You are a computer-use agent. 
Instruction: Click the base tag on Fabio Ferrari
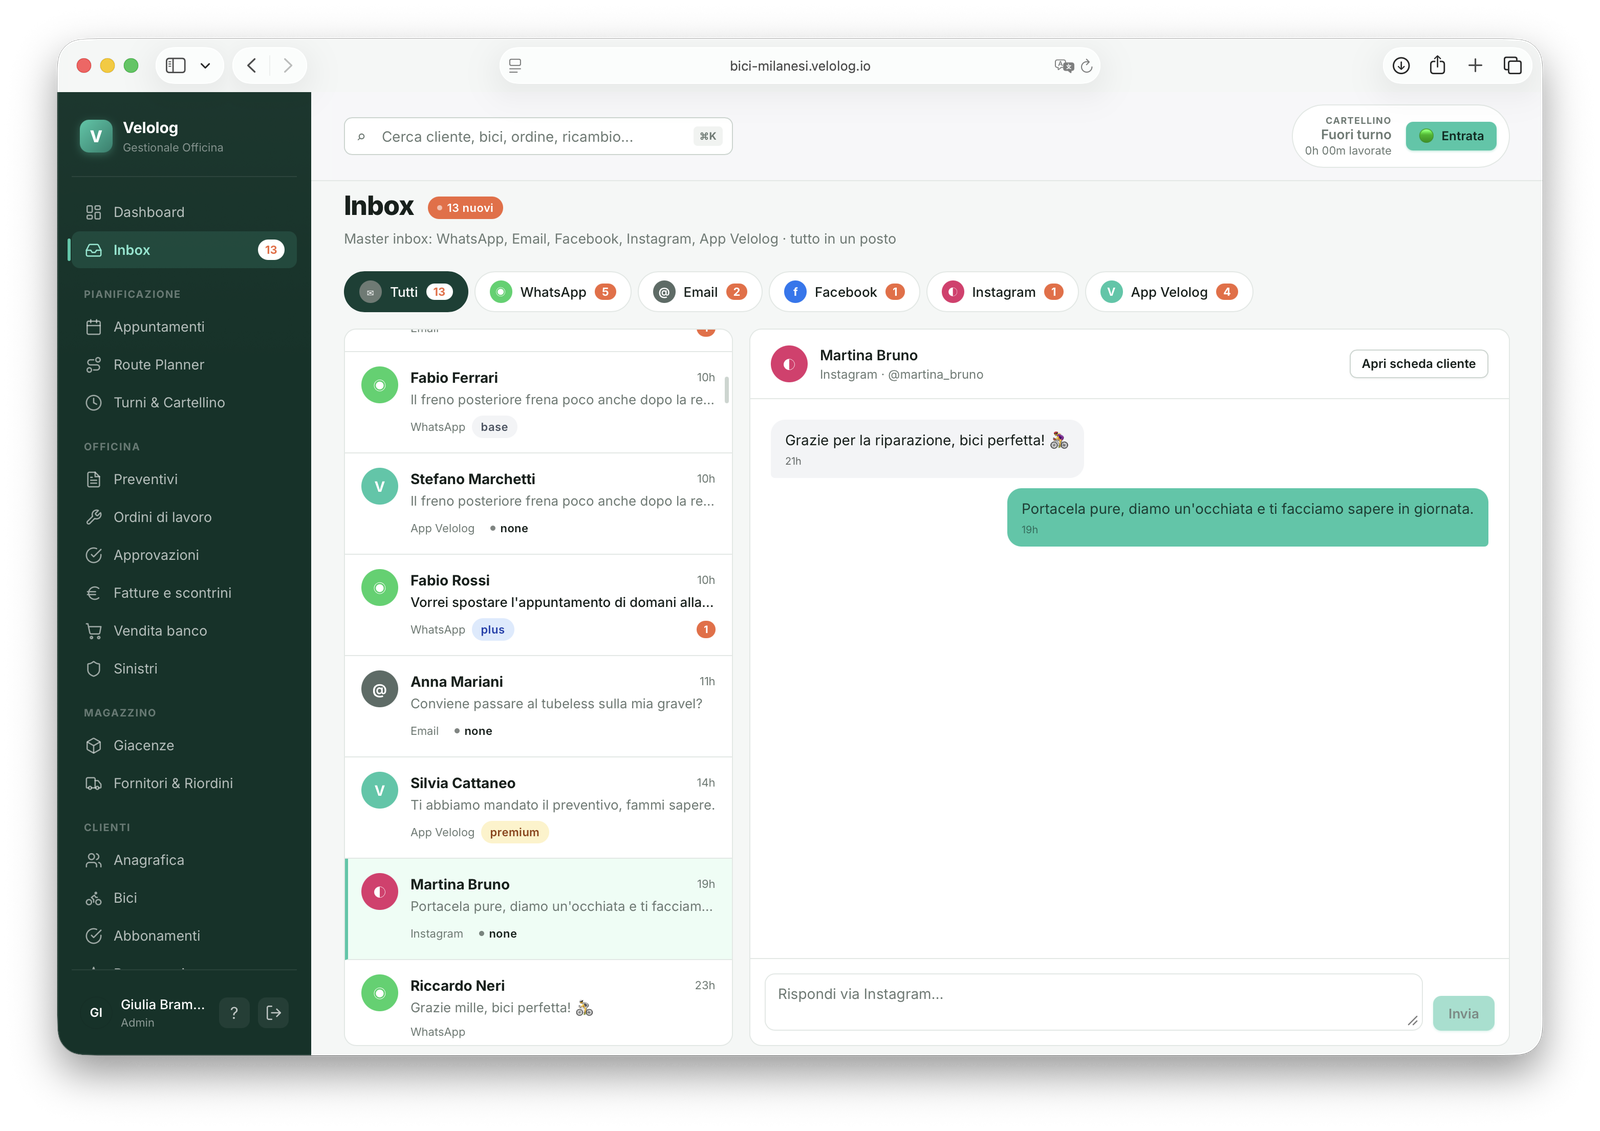[494, 427]
